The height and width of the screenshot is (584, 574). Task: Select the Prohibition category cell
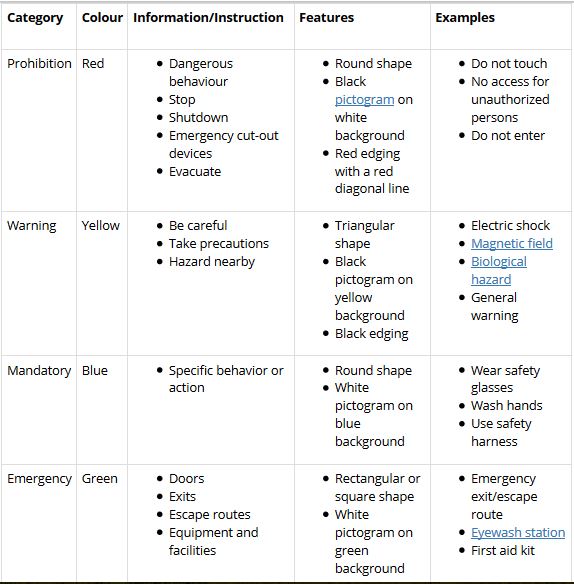(x=39, y=64)
